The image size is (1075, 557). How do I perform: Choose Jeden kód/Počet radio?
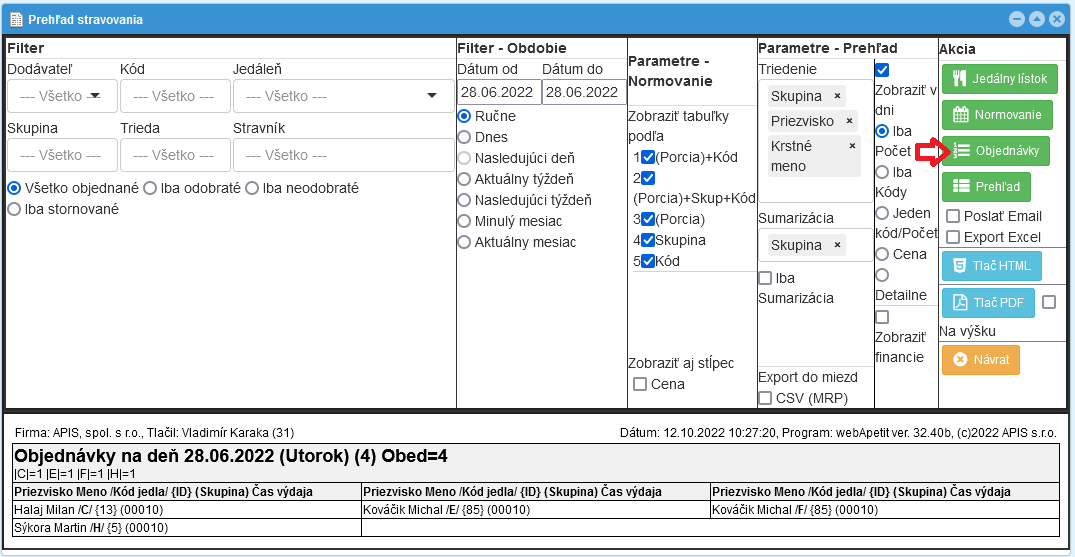pos(883,213)
